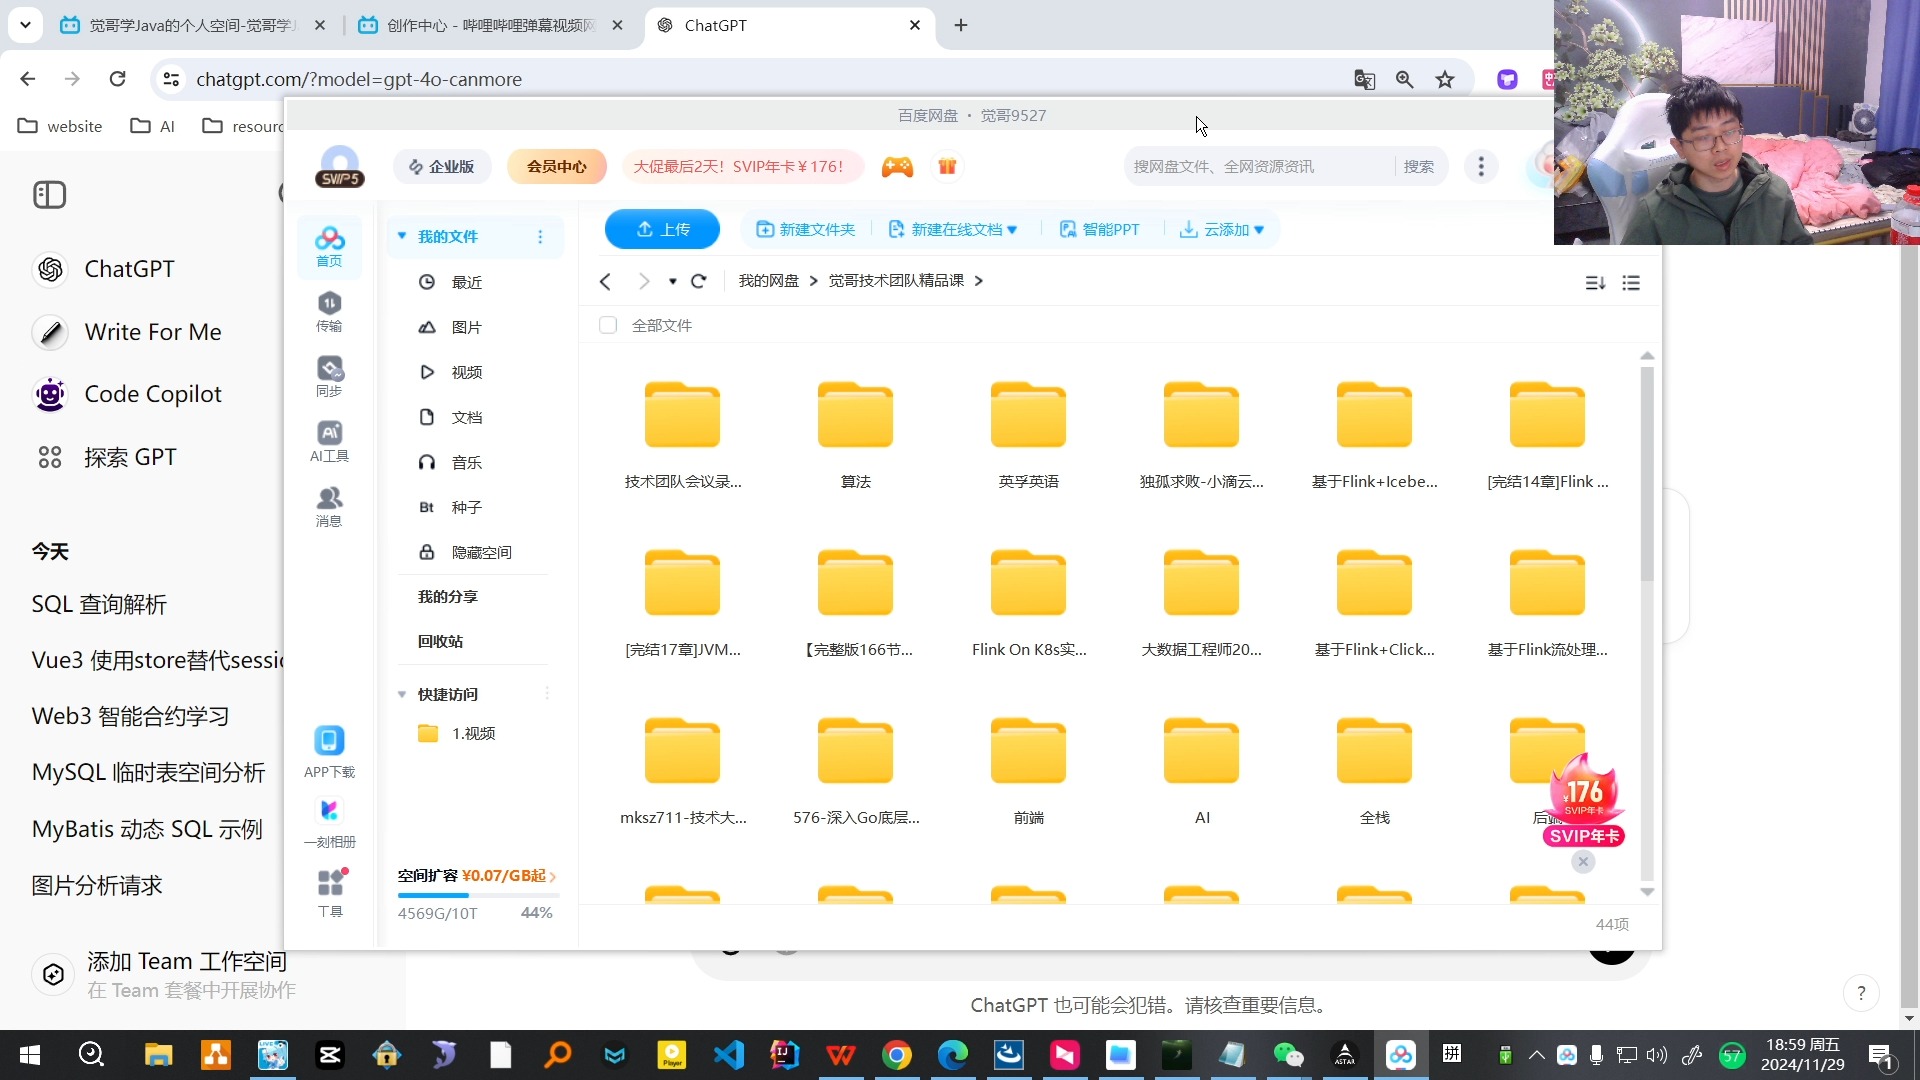Click the 上传 upload button
Viewport: 1920px width, 1080px height.
click(x=662, y=229)
